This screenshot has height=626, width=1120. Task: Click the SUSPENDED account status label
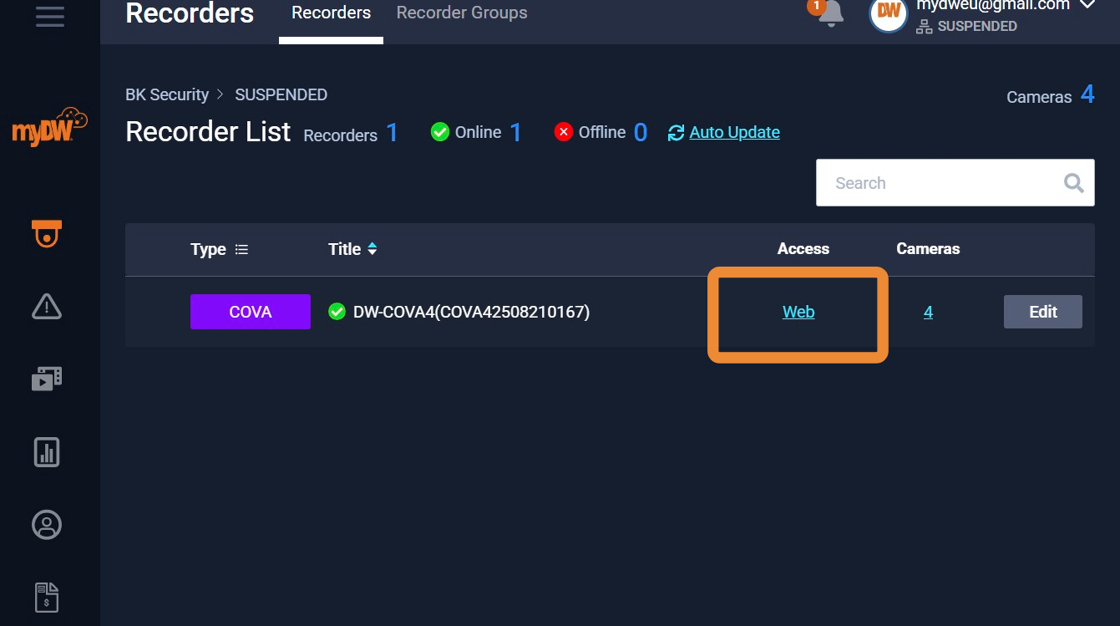[976, 26]
